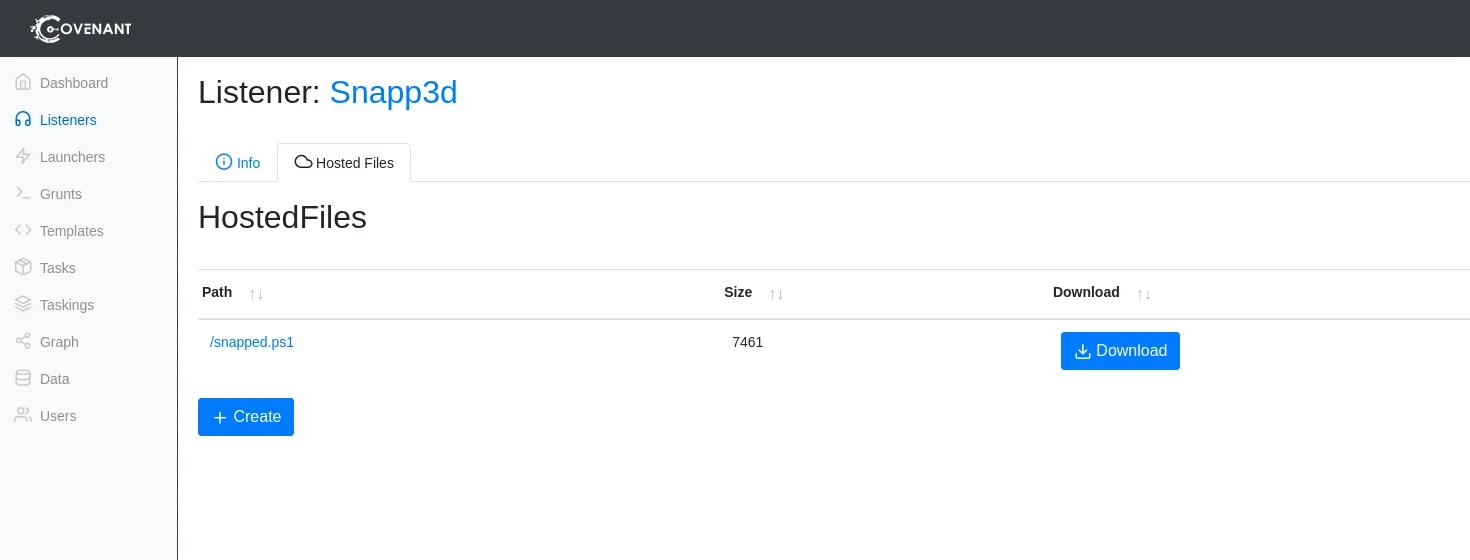Click the Users people icon
The image size is (1470, 560).
click(23, 416)
